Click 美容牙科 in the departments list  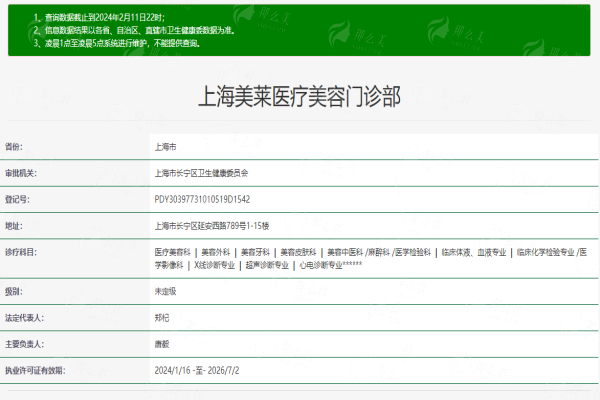(x=255, y=252)
